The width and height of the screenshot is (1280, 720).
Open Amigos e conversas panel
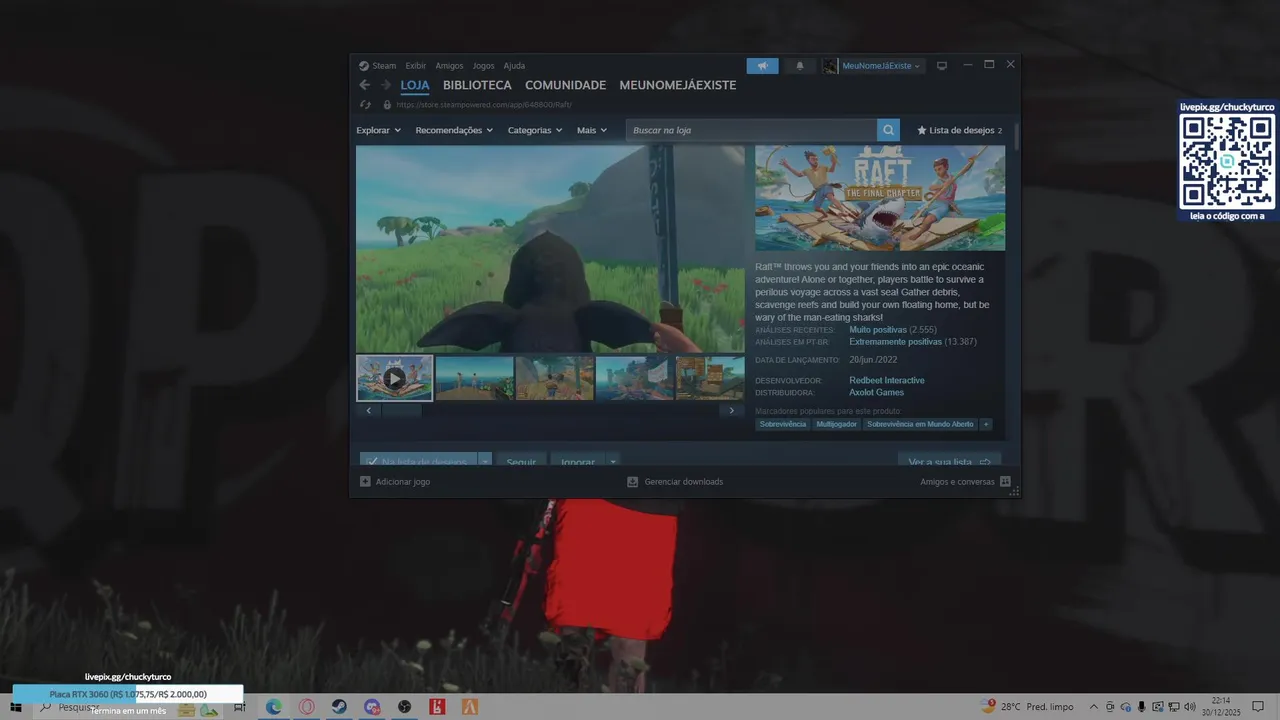(x=965, y=482)
